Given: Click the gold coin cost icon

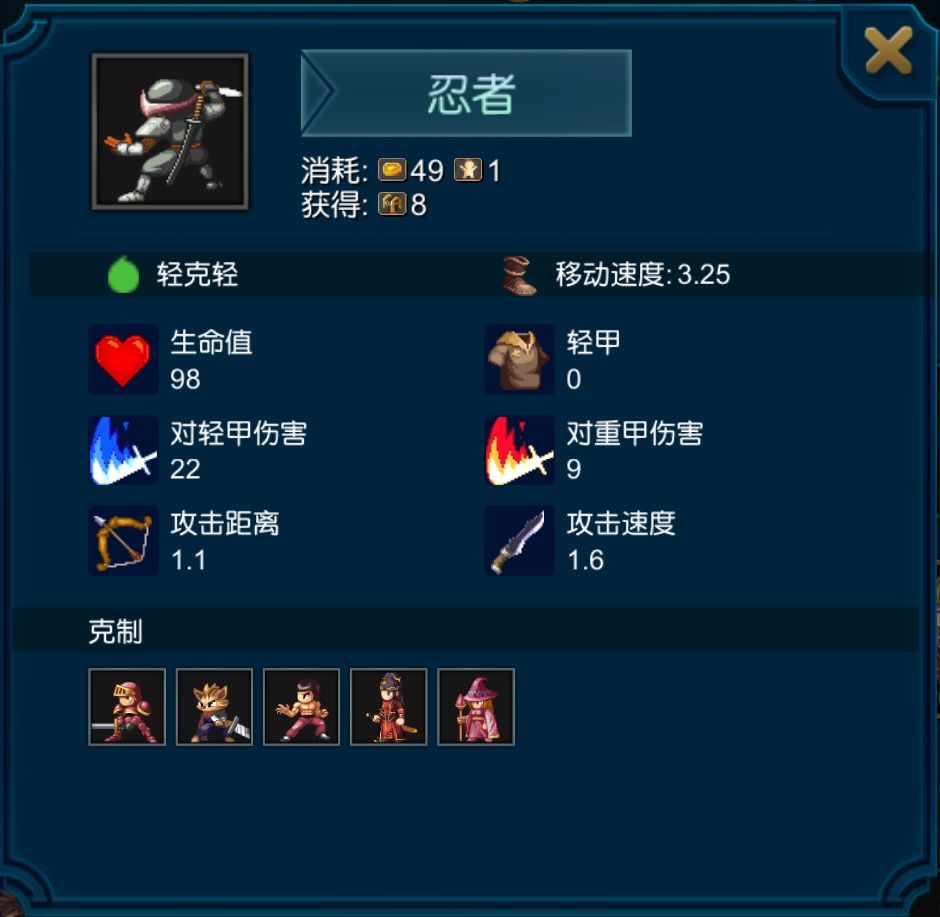Looking at the screenshot, I should point(392,170).
